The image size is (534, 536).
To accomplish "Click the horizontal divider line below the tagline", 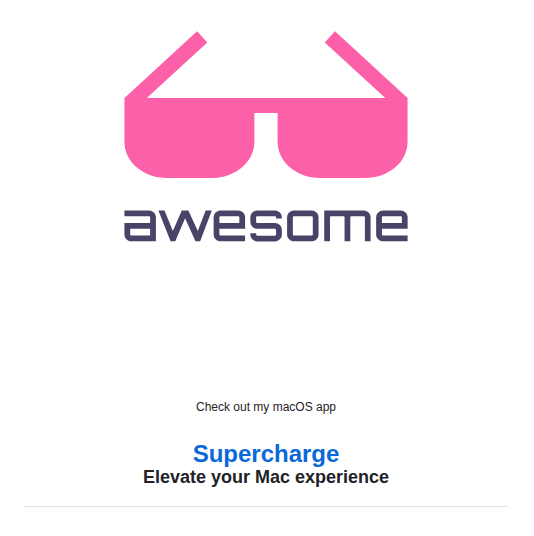I will point(266,506).
